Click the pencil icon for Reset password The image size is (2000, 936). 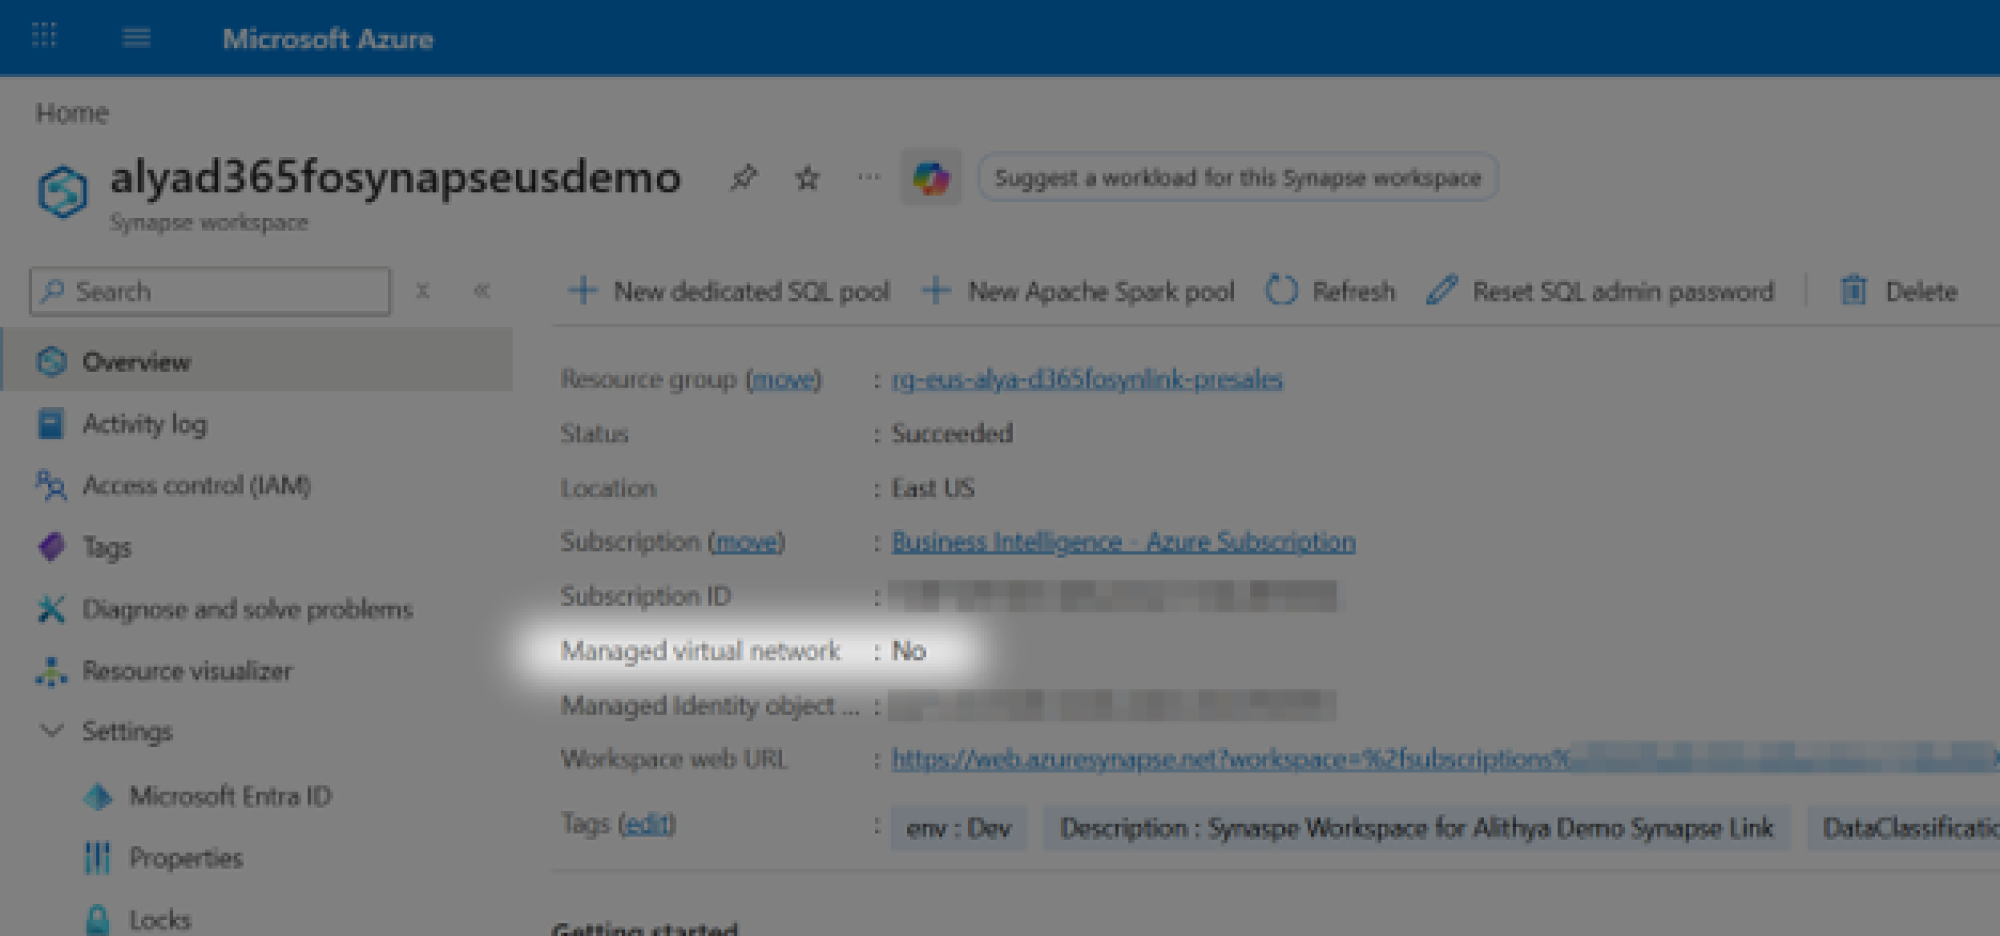[x=1441, y=291]
